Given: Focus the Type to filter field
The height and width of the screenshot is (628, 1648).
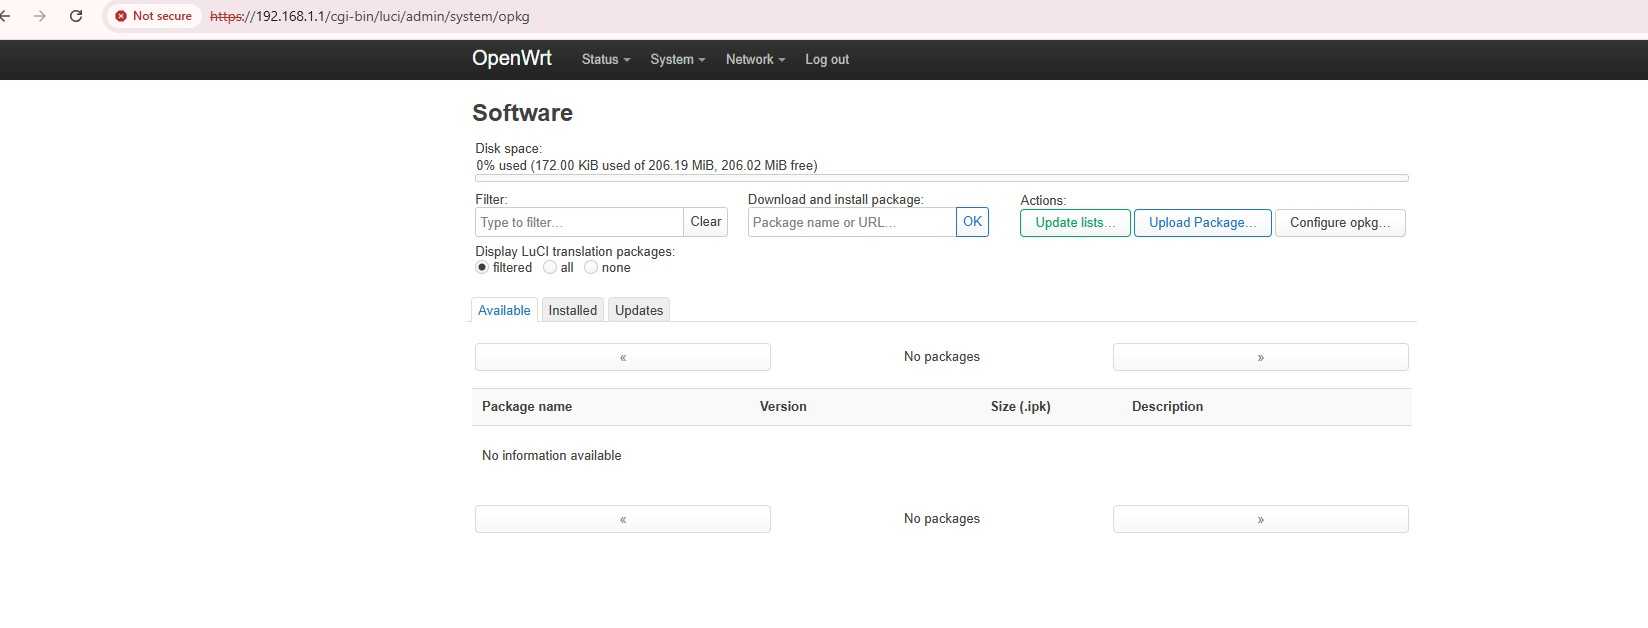Looking at the screenshot, I should 579,222.
